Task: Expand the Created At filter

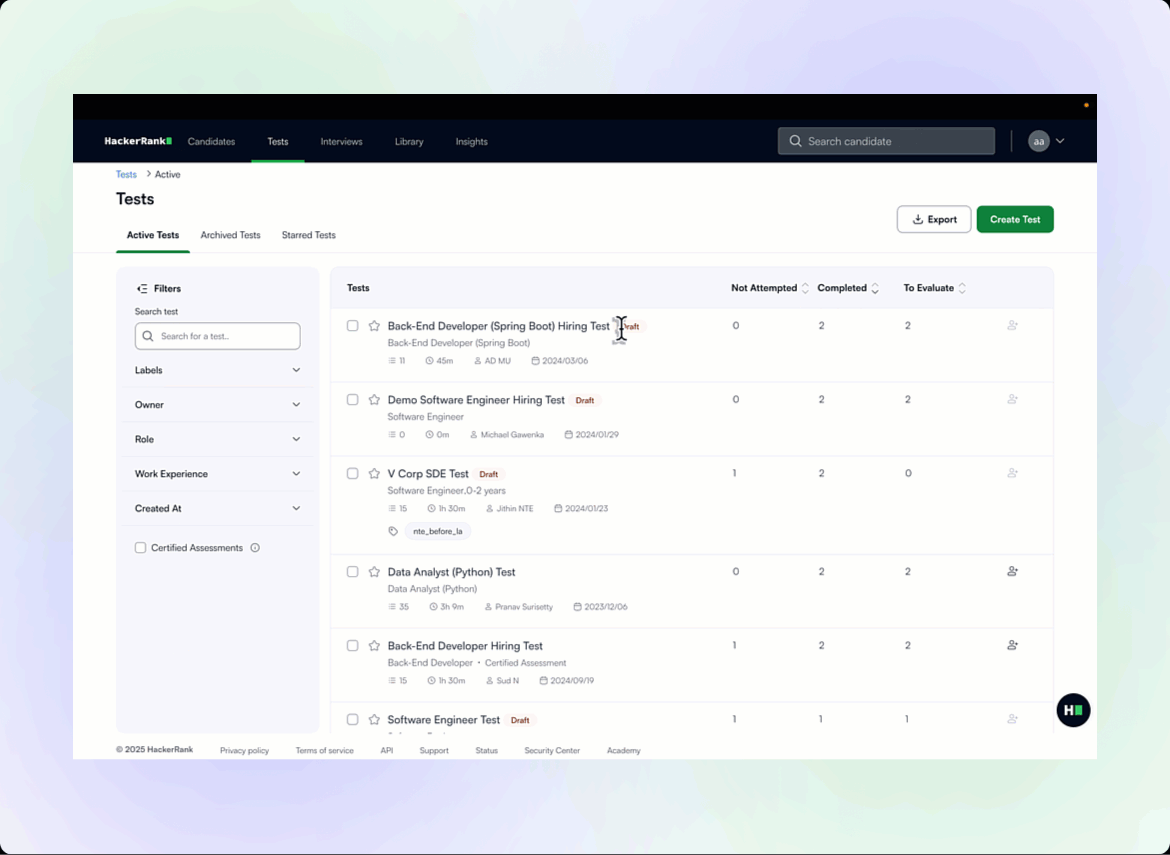Action: [x=217, y=508]
